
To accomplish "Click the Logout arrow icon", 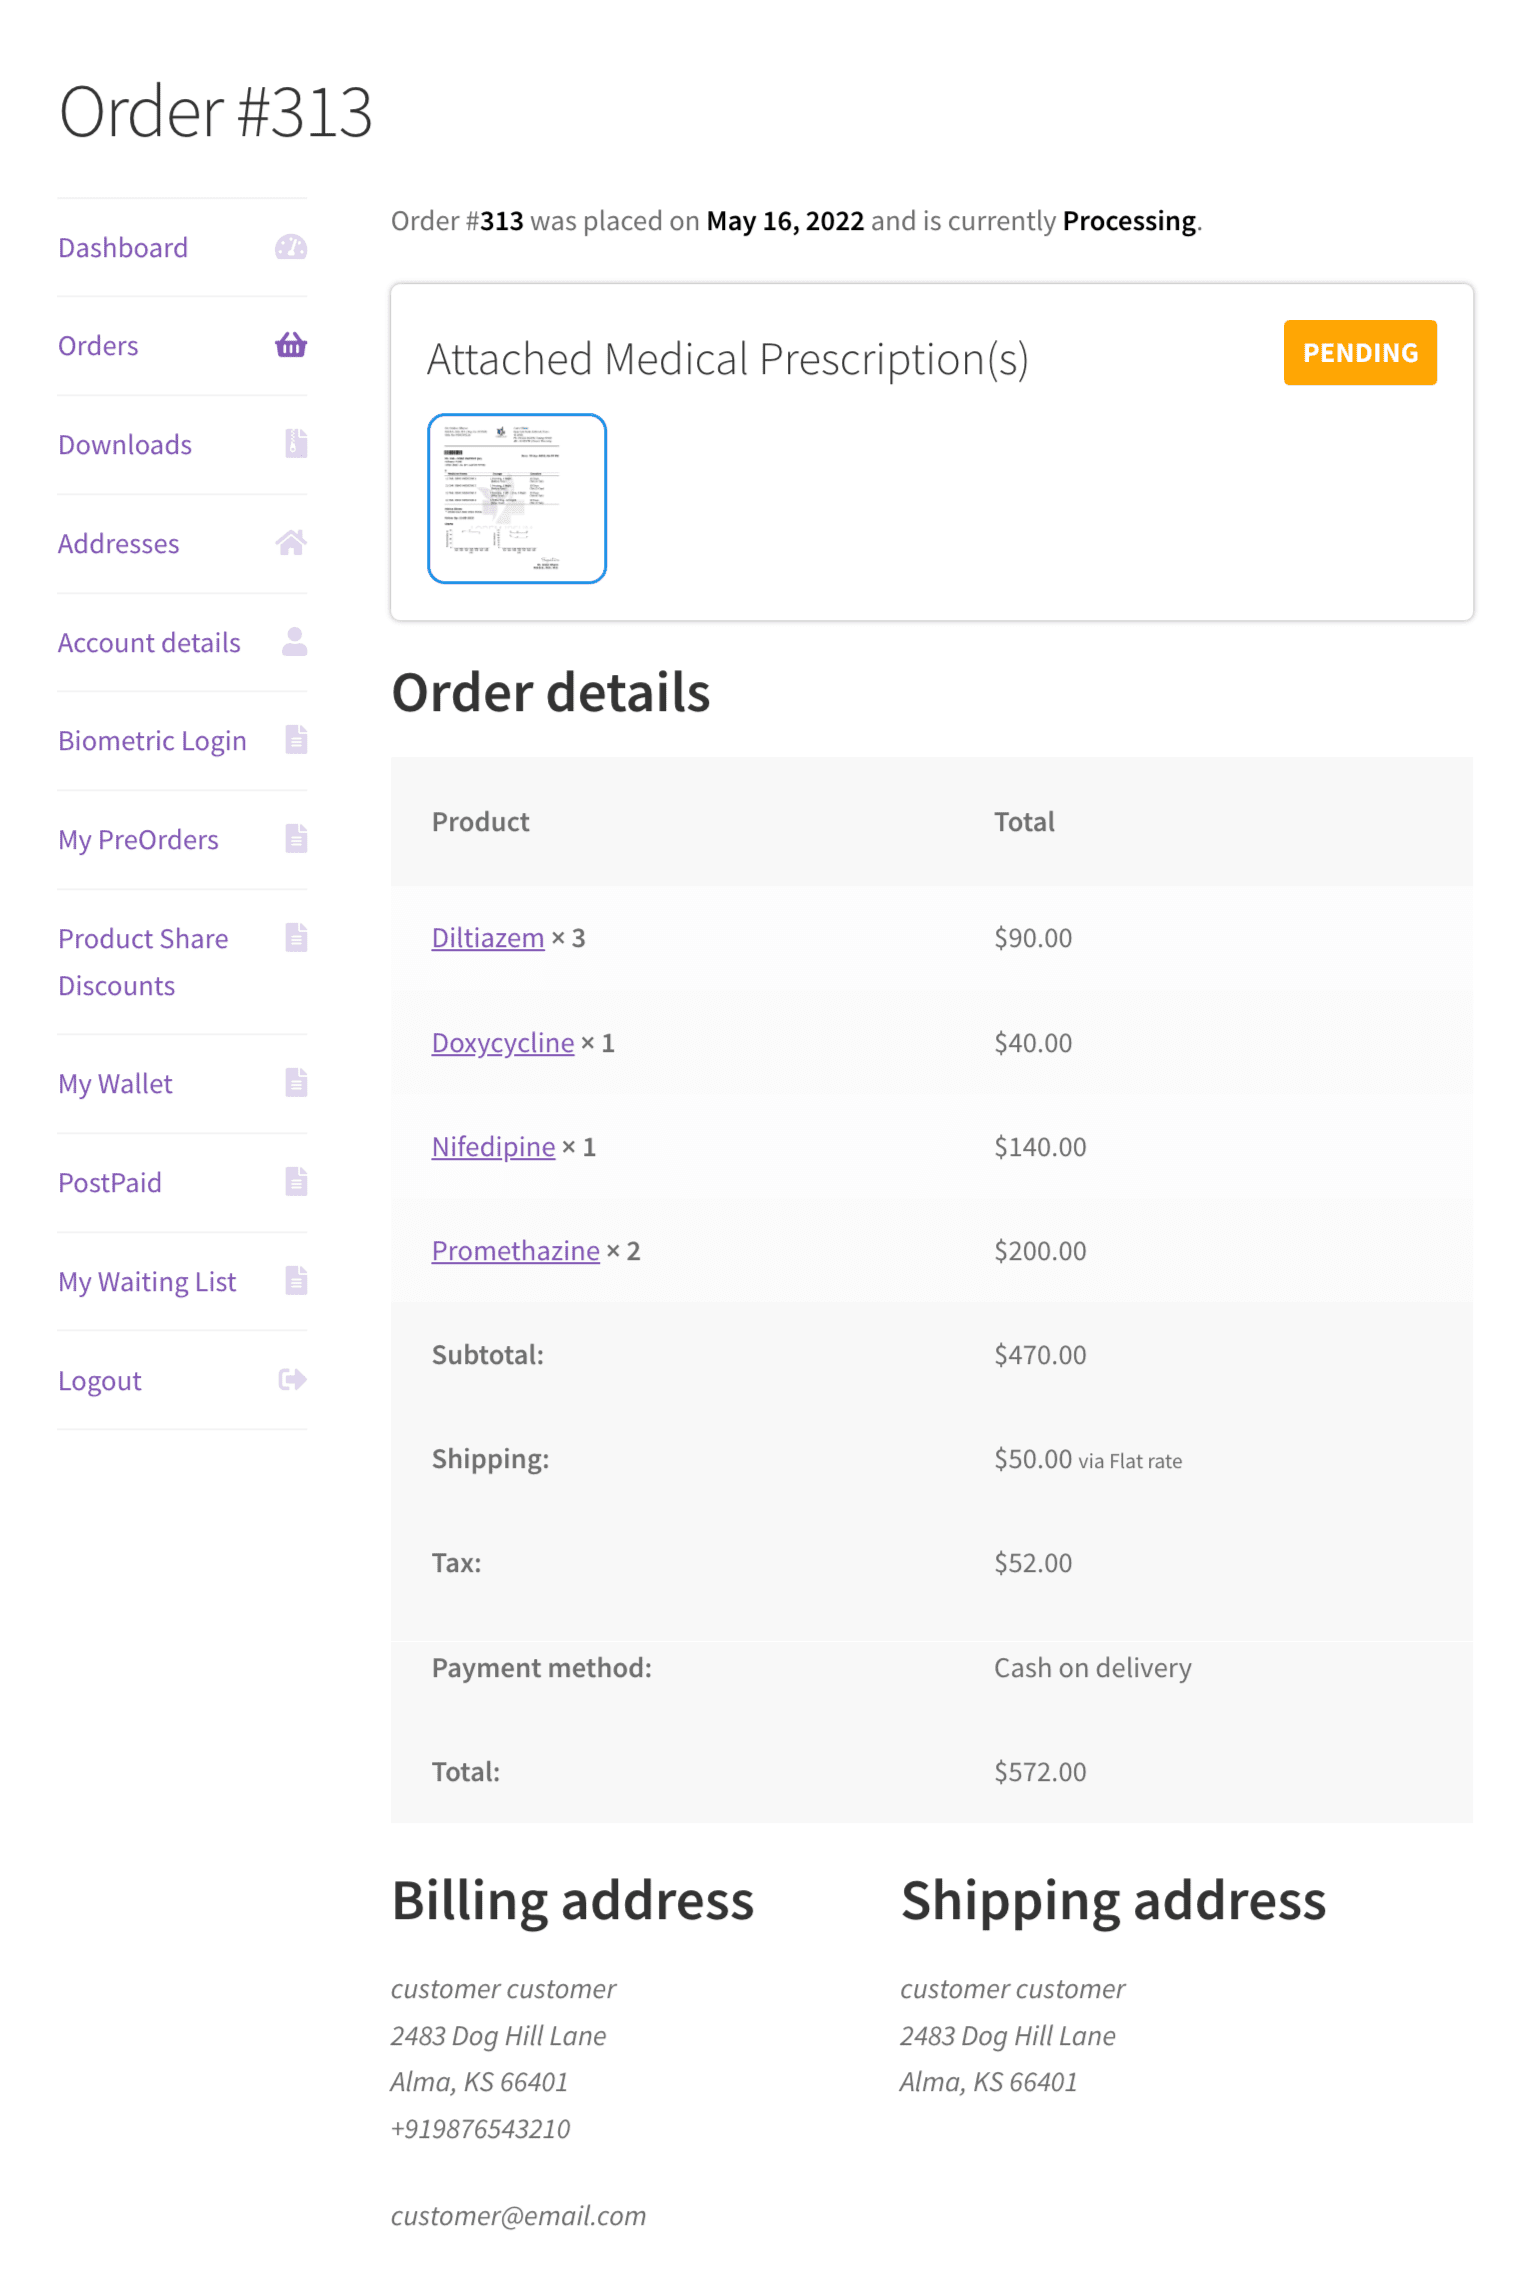I will pos(292,1380).
